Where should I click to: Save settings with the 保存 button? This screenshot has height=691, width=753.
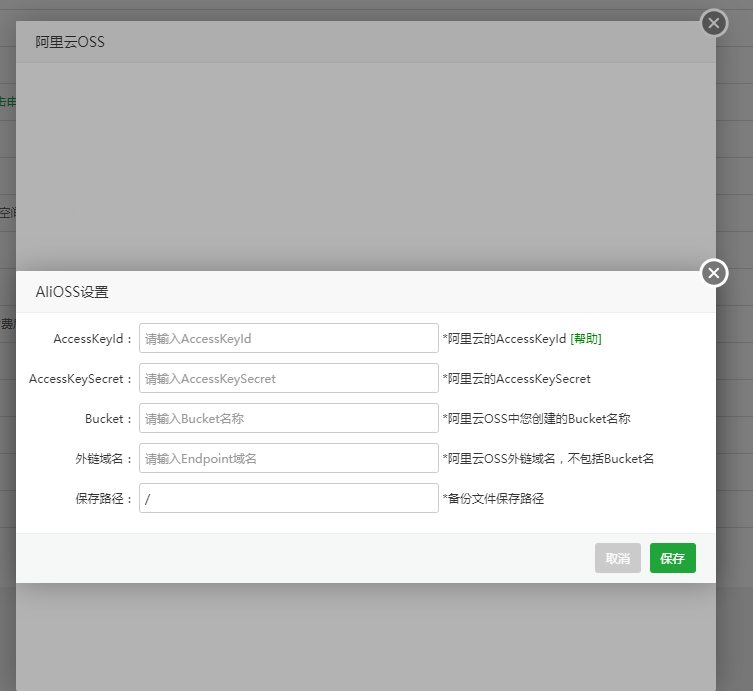(x=672, y=558)
